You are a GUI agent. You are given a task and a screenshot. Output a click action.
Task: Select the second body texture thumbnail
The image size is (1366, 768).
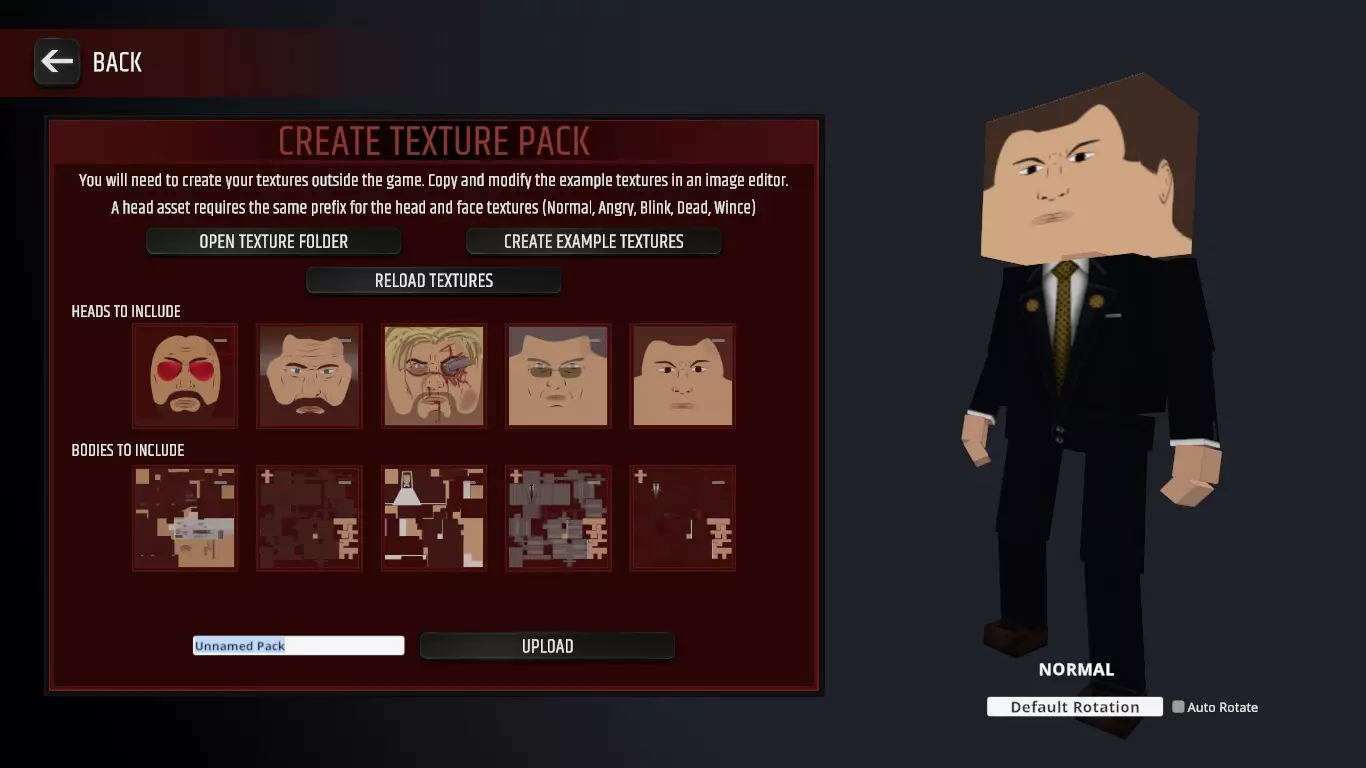click(309, 518)
